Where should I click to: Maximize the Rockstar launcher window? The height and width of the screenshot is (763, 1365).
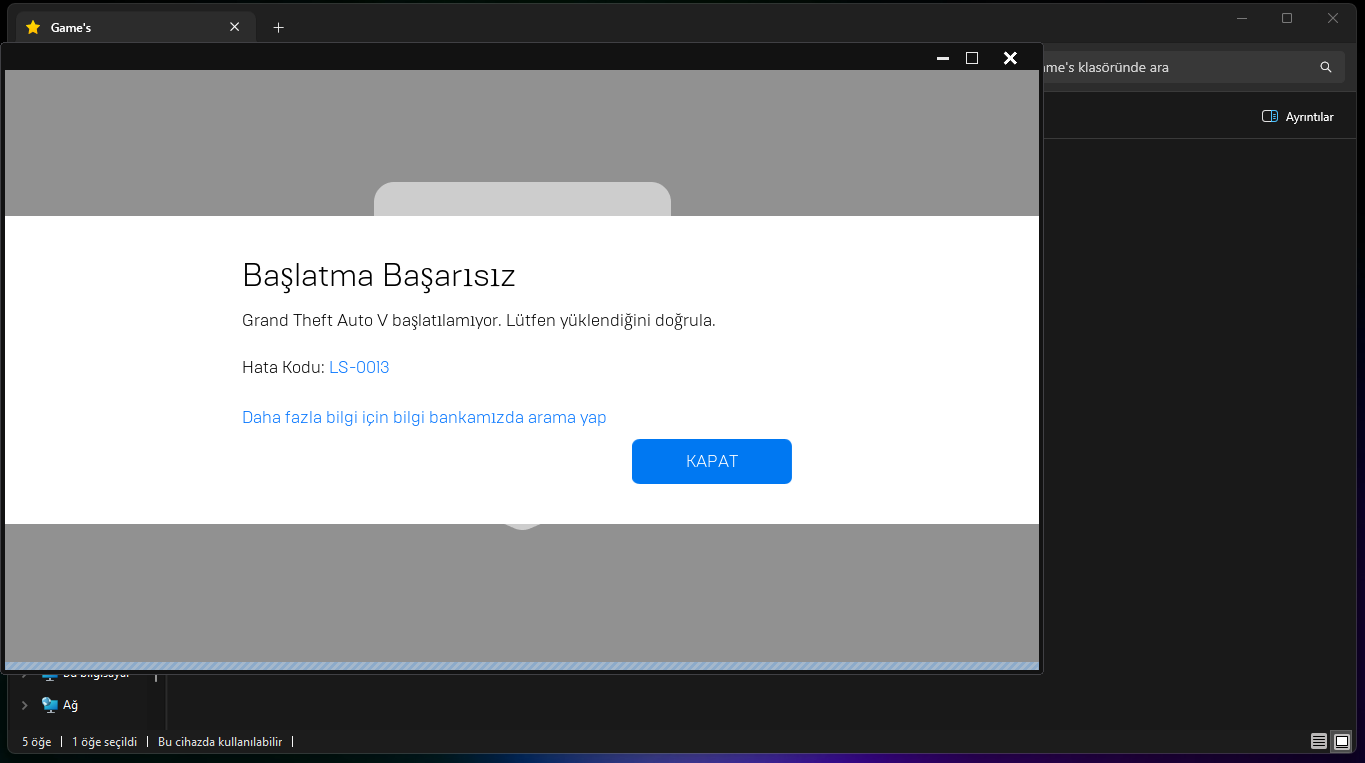point(972,58)
